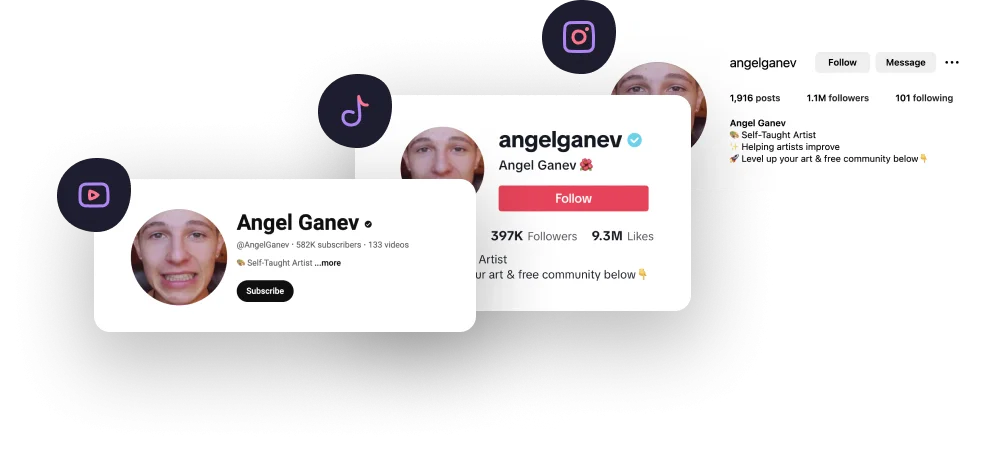Click the Instagram Message button
Image resolution: width=997 pixels, height=450 pixels.
click(x=905, y=62)
